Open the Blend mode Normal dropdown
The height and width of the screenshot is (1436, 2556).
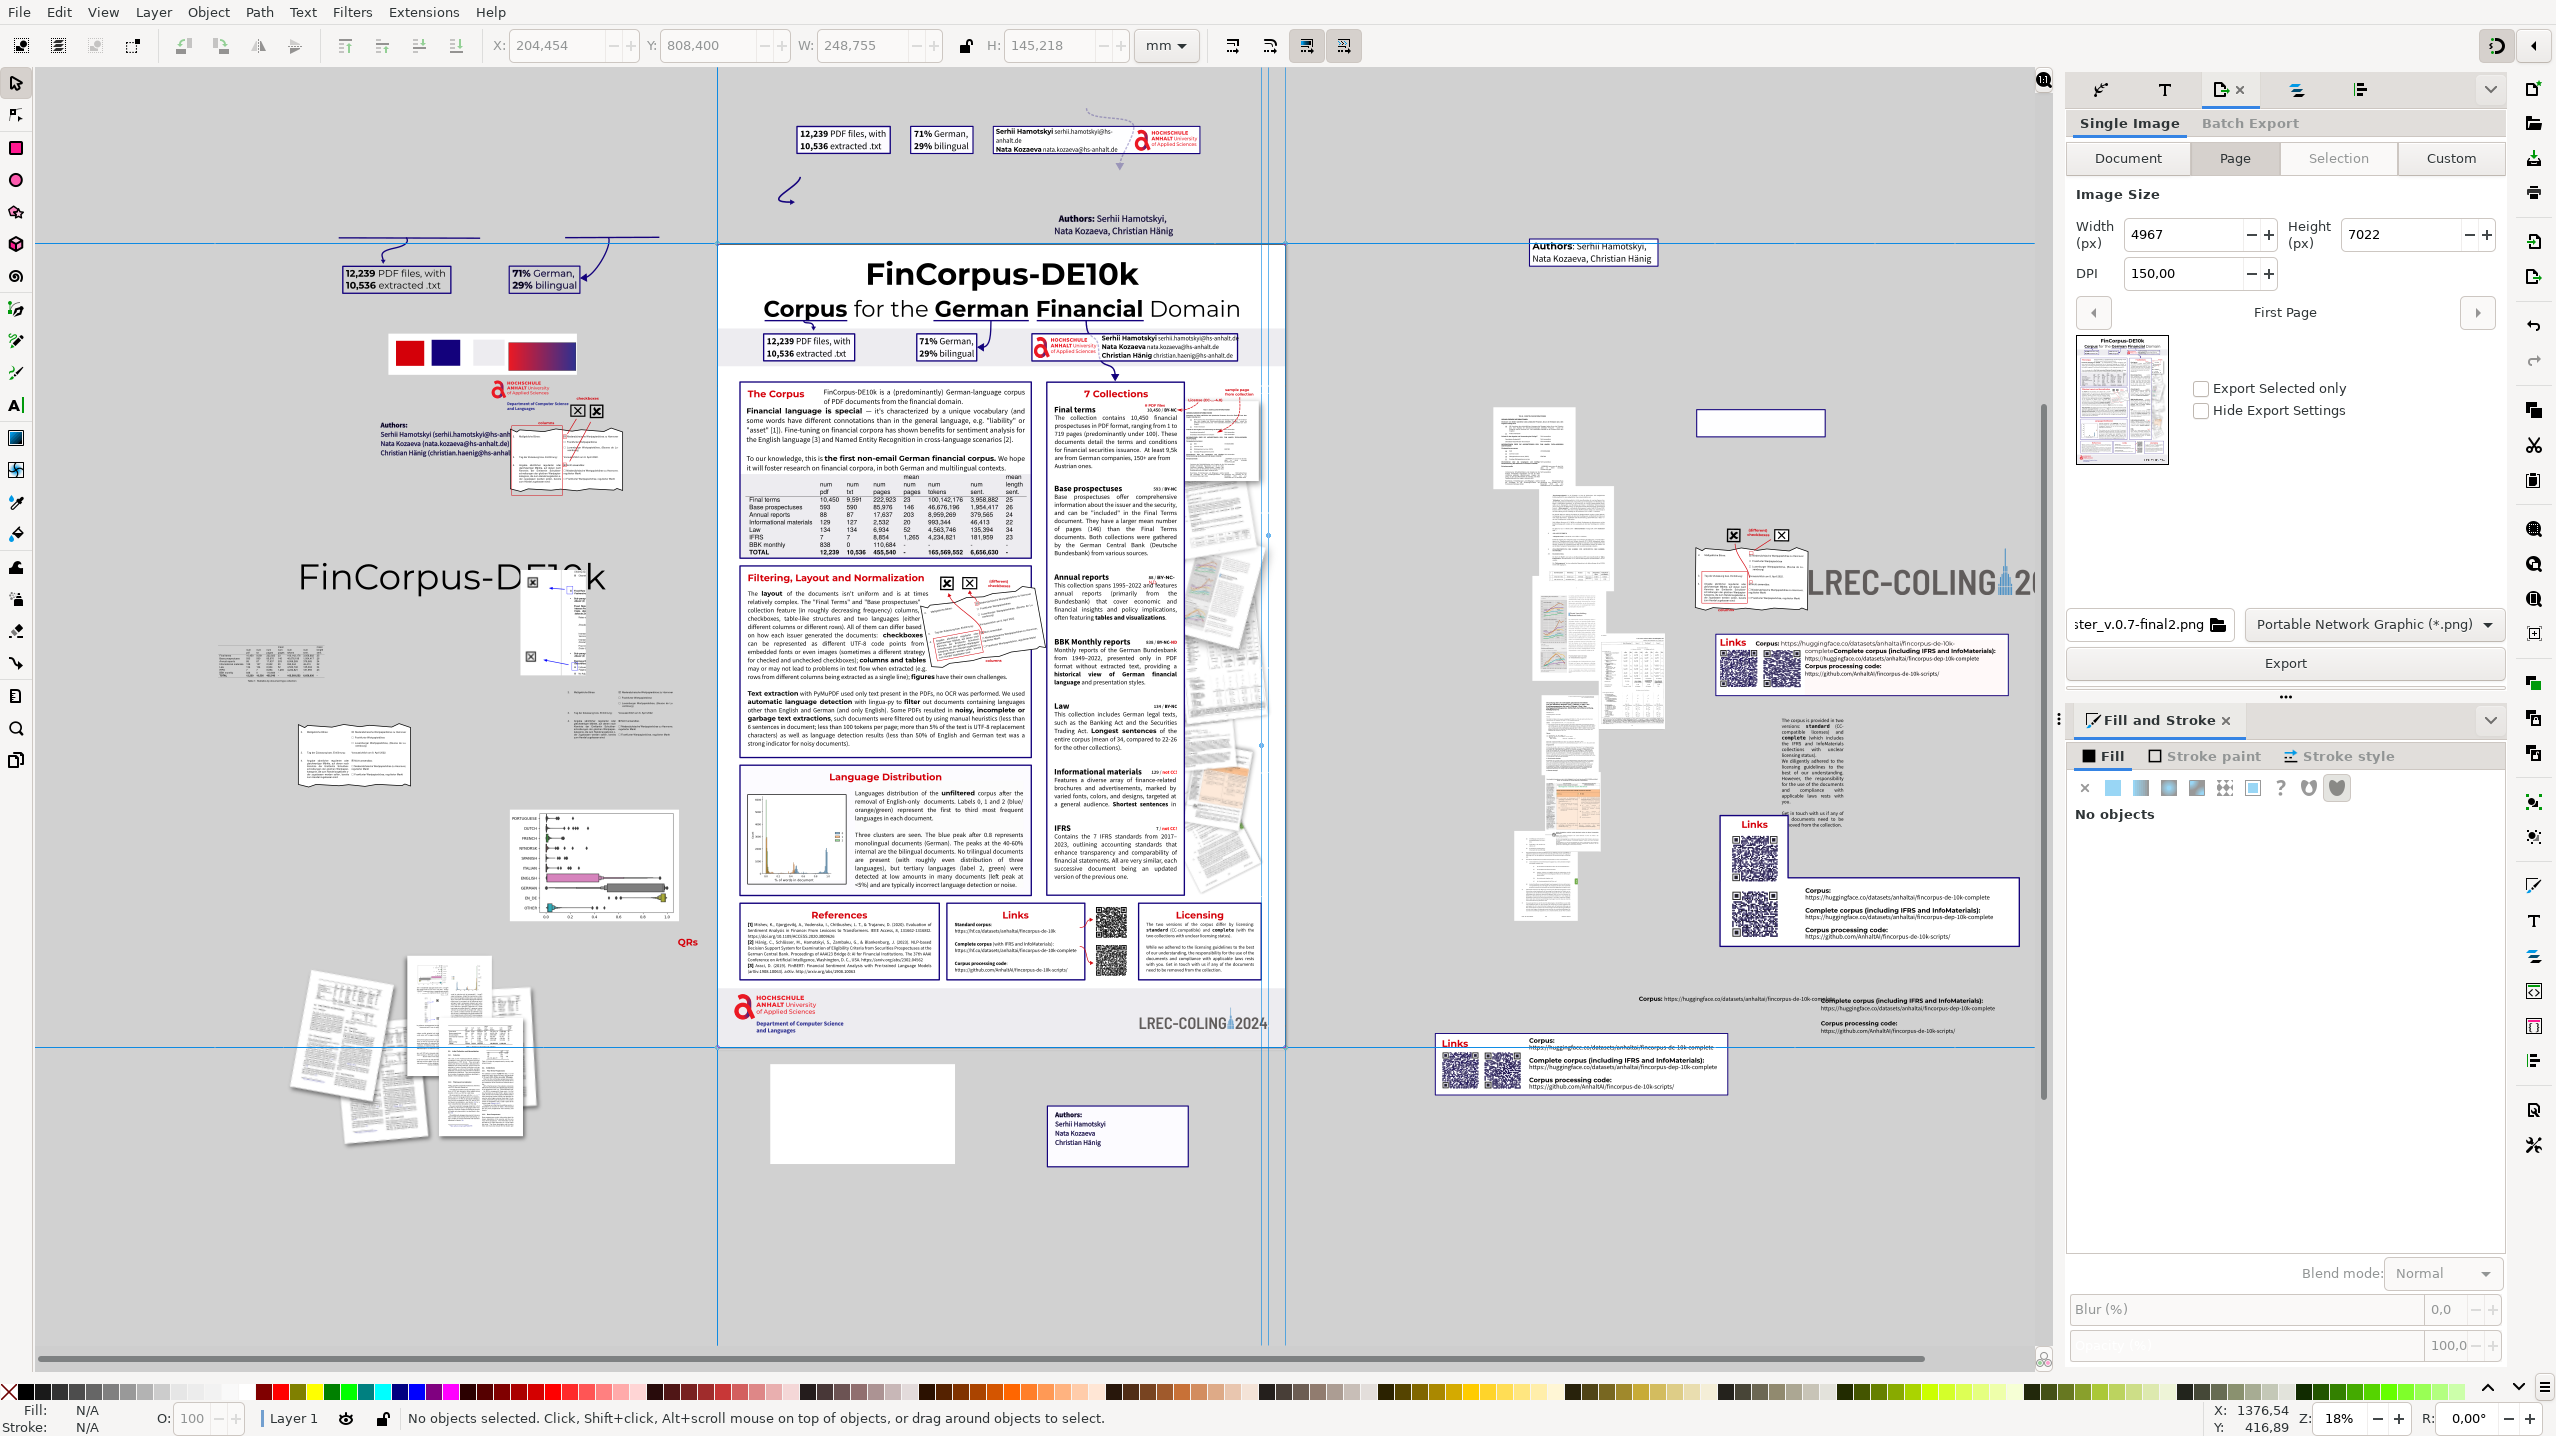(2442, 1273)
